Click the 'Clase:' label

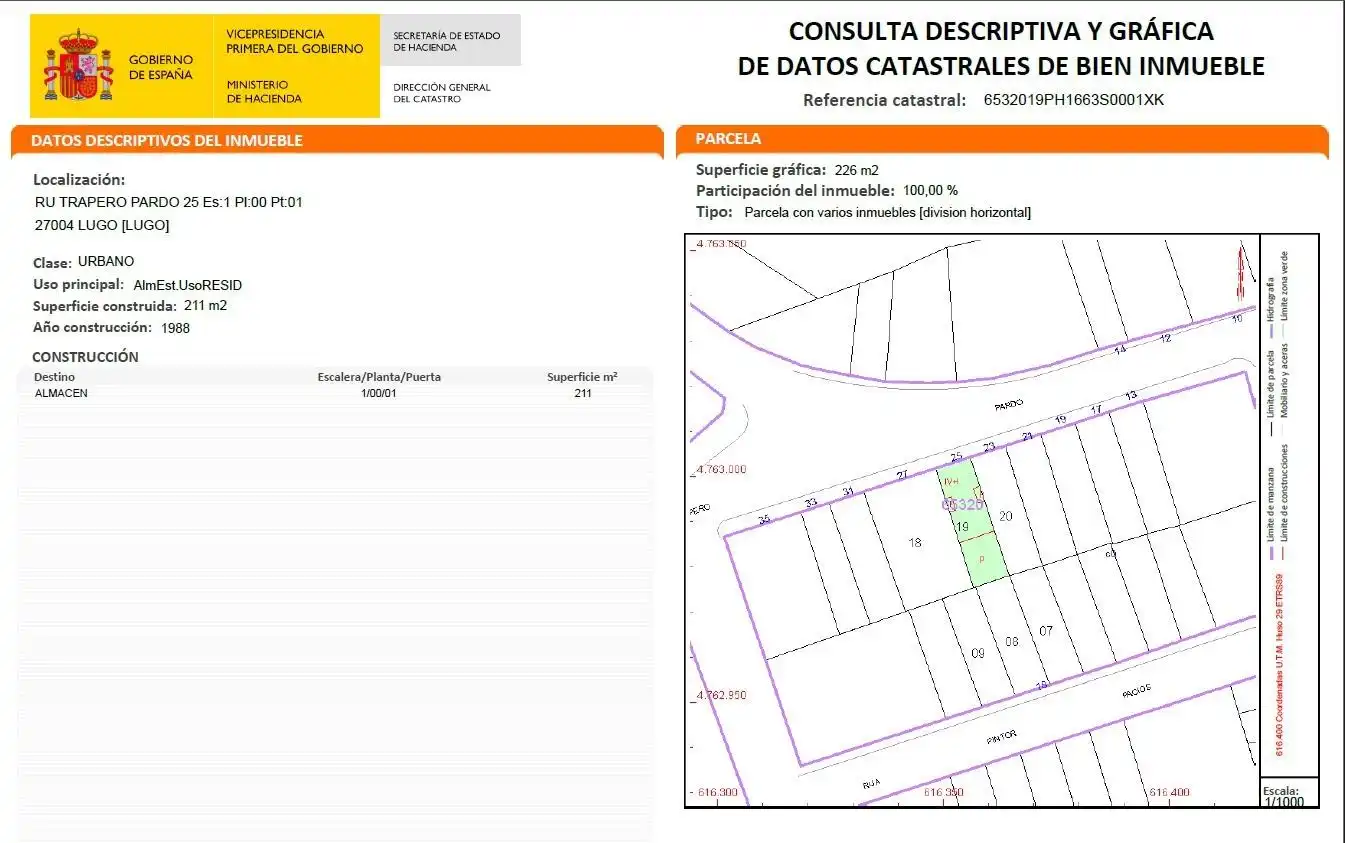(x=52, y=263)
